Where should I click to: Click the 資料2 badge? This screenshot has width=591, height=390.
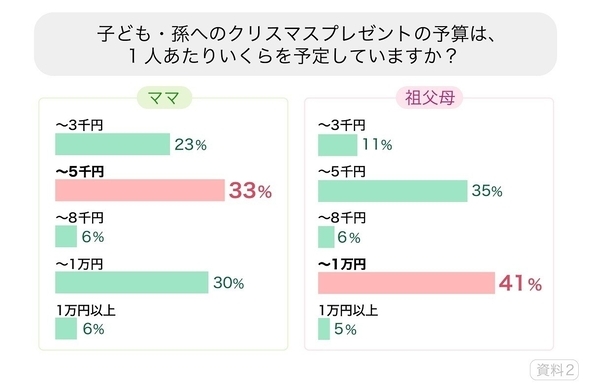click(x=554, y=370)
